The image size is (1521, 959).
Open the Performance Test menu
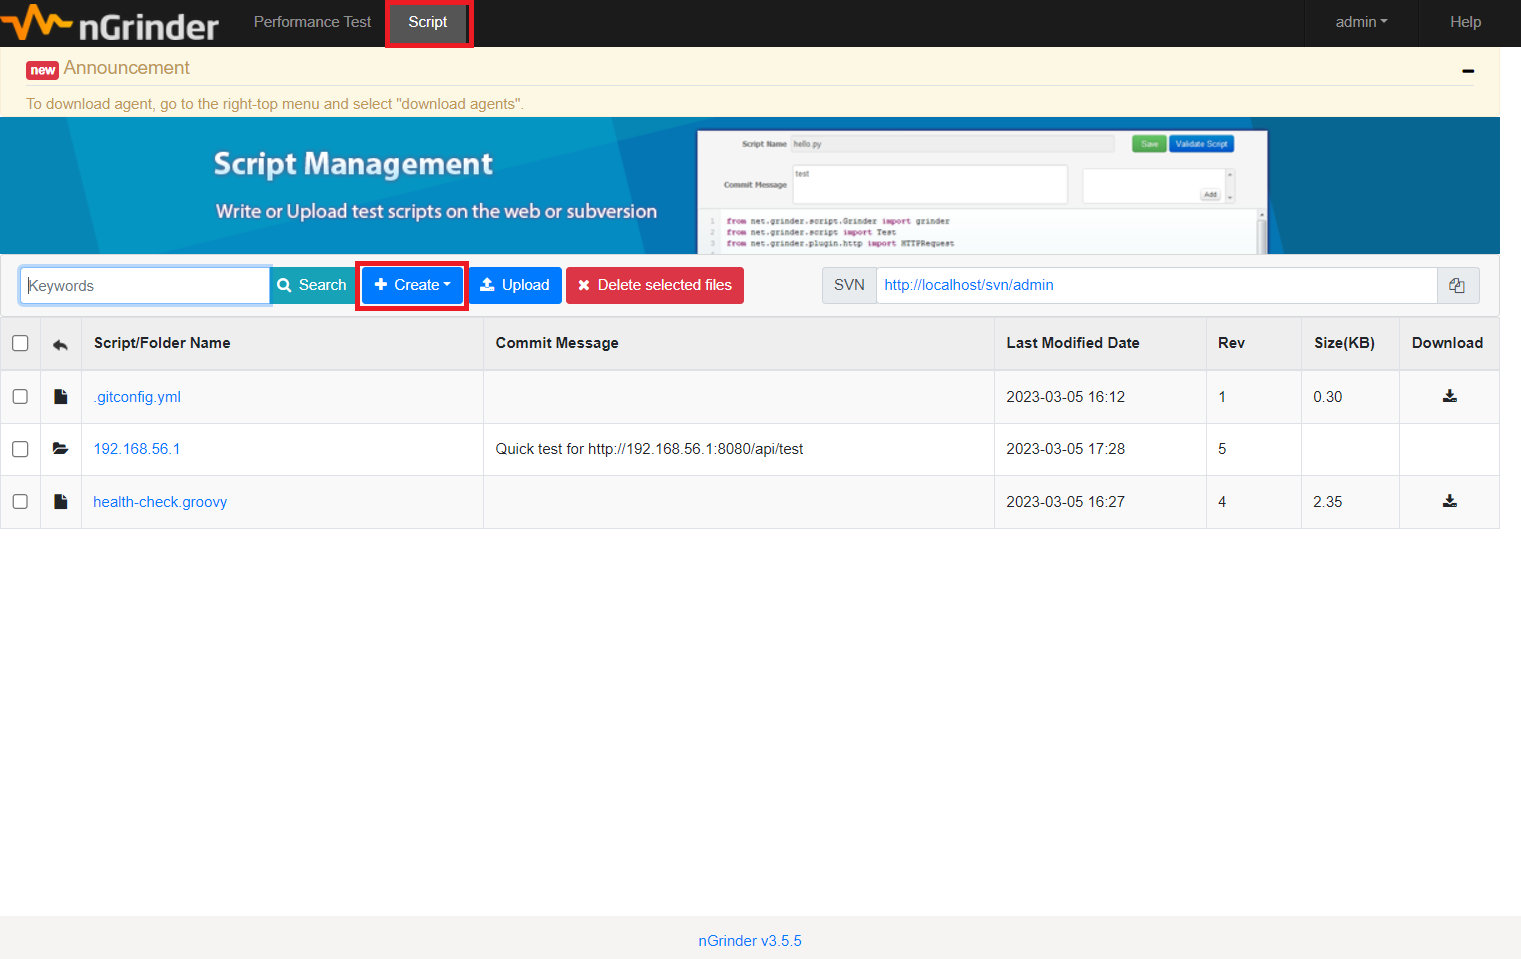tap(312, 22)
